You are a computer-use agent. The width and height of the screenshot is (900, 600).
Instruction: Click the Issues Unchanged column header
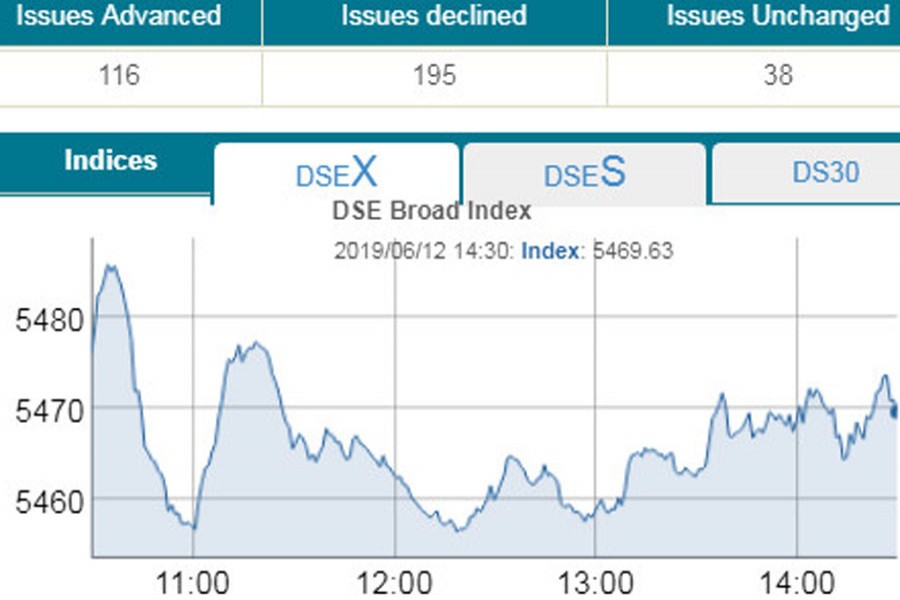777,17
